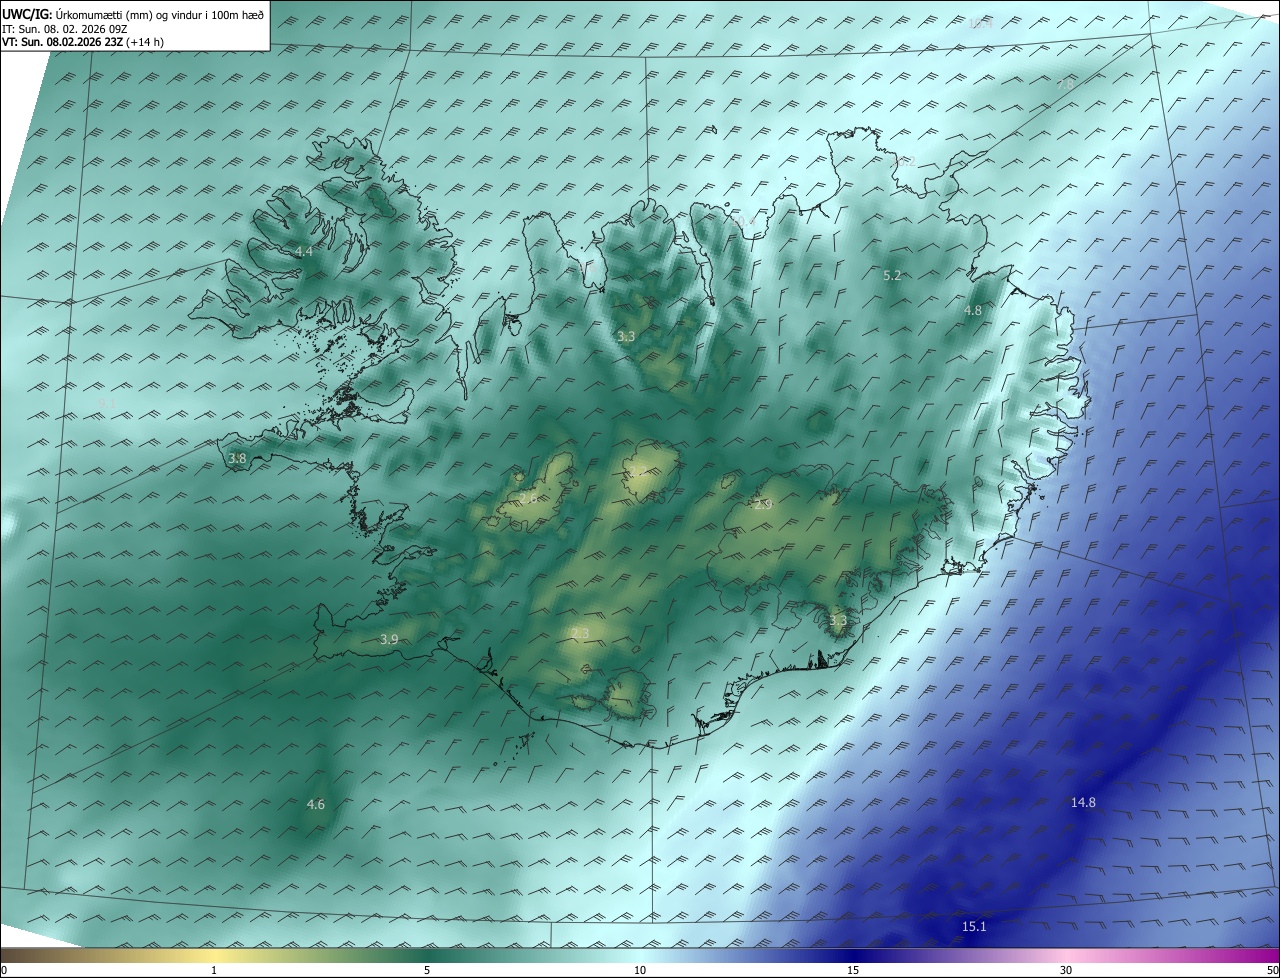The width and height of the screenshot is (1280, 978).
Task: Click the color bar tick label 1
Action: [215, 970]
